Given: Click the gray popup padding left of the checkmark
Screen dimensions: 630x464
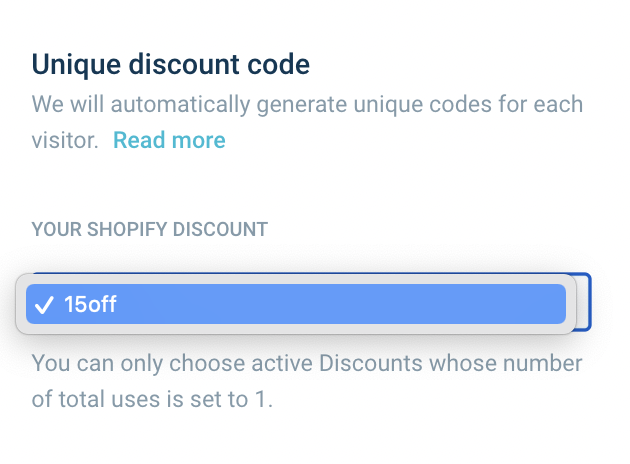Looking at the screenshot, I should tap(21, 305).
